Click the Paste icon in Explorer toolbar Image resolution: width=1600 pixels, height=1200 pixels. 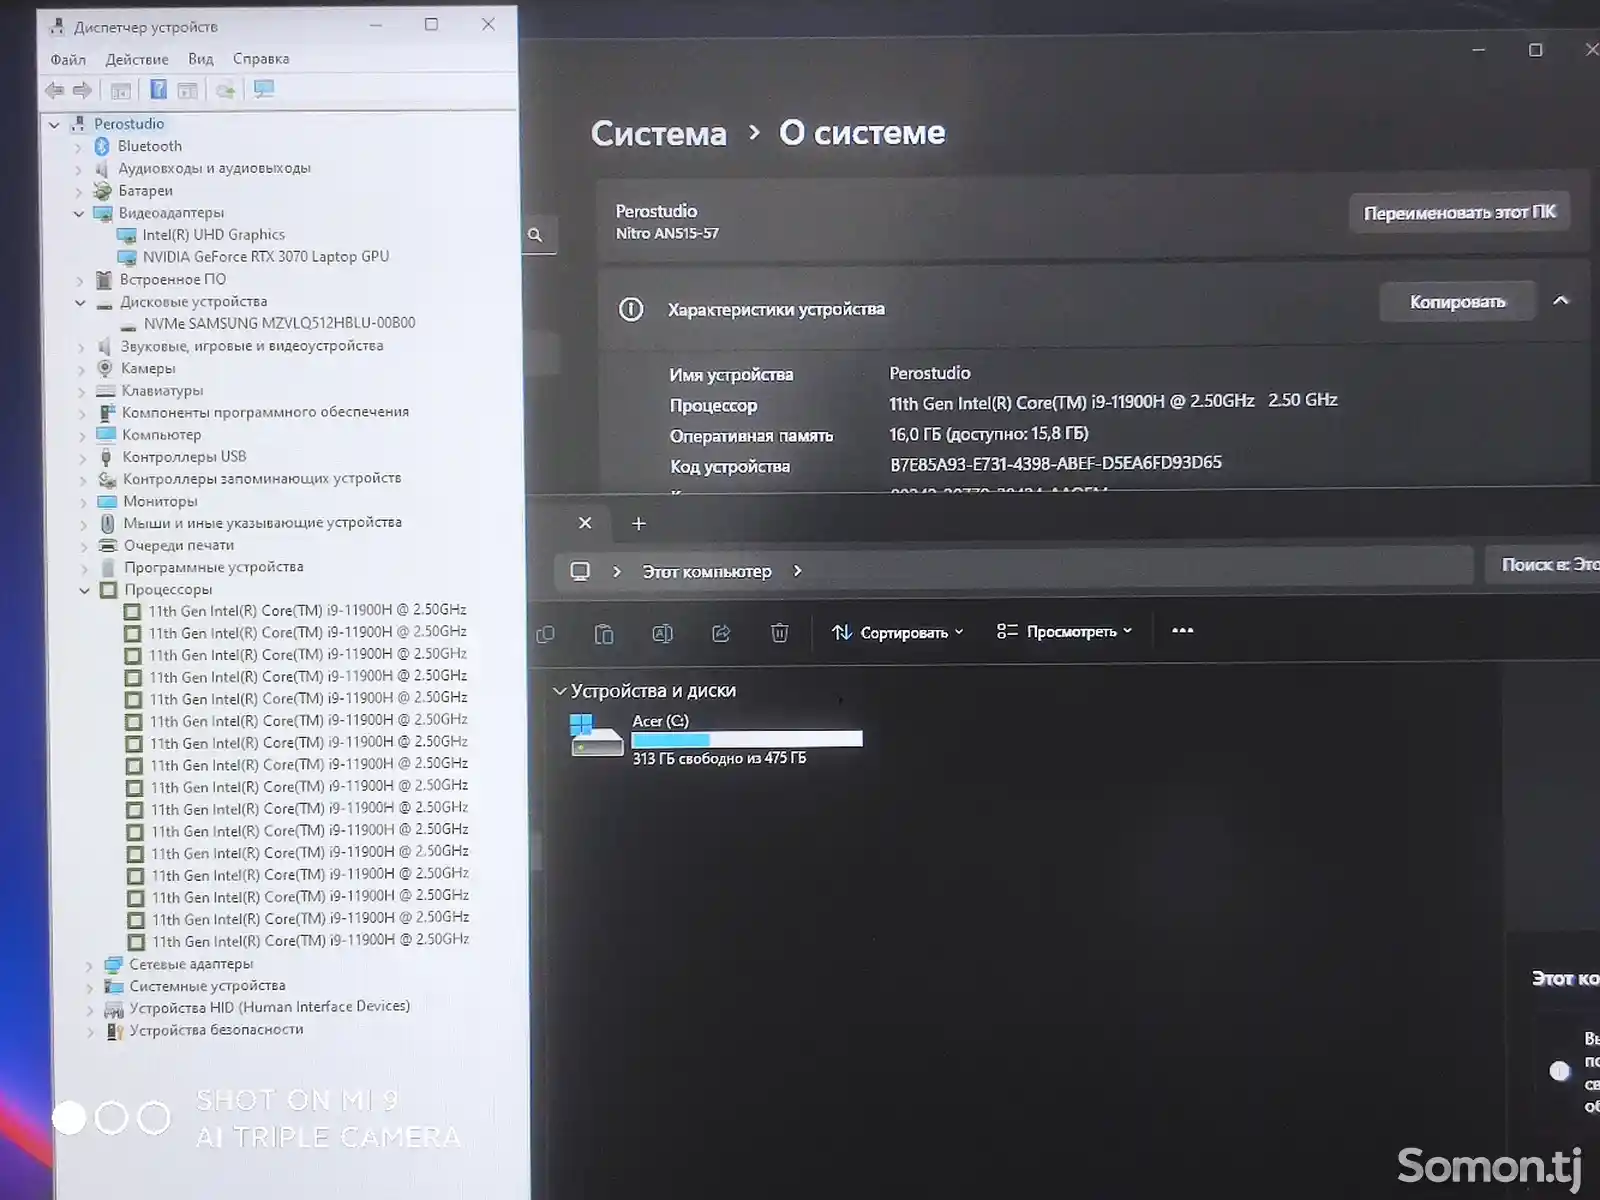604,634
